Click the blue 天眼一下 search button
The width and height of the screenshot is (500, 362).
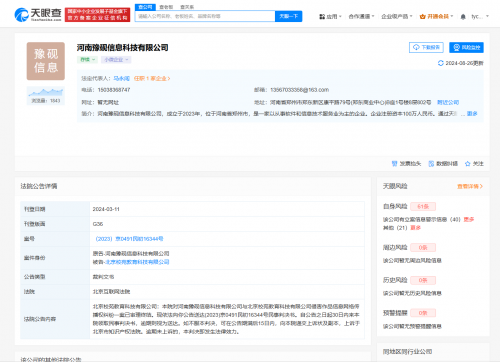coord(288,16)
